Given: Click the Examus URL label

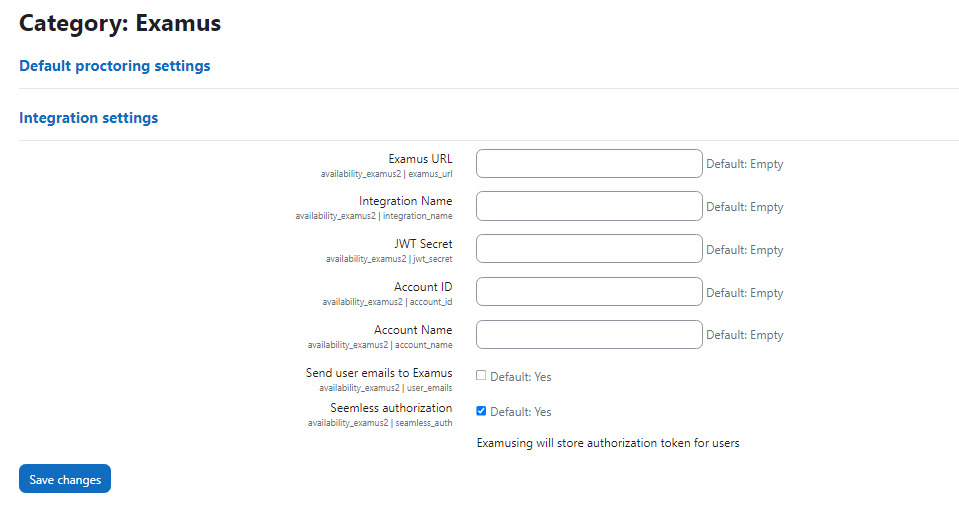Looking at the screenshot, I should pyautogui.click(x=420, y=159).
